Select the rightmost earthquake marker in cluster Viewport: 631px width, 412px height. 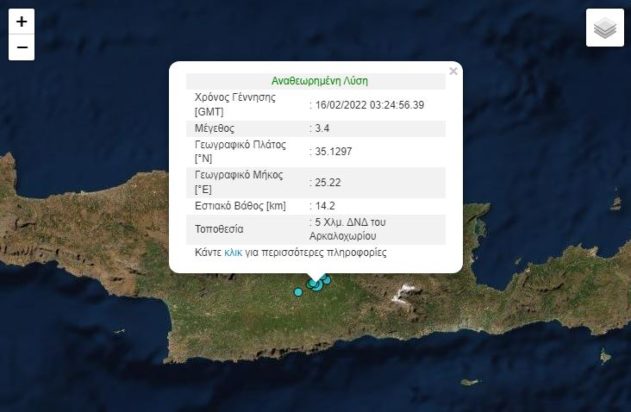coord(327,280)
